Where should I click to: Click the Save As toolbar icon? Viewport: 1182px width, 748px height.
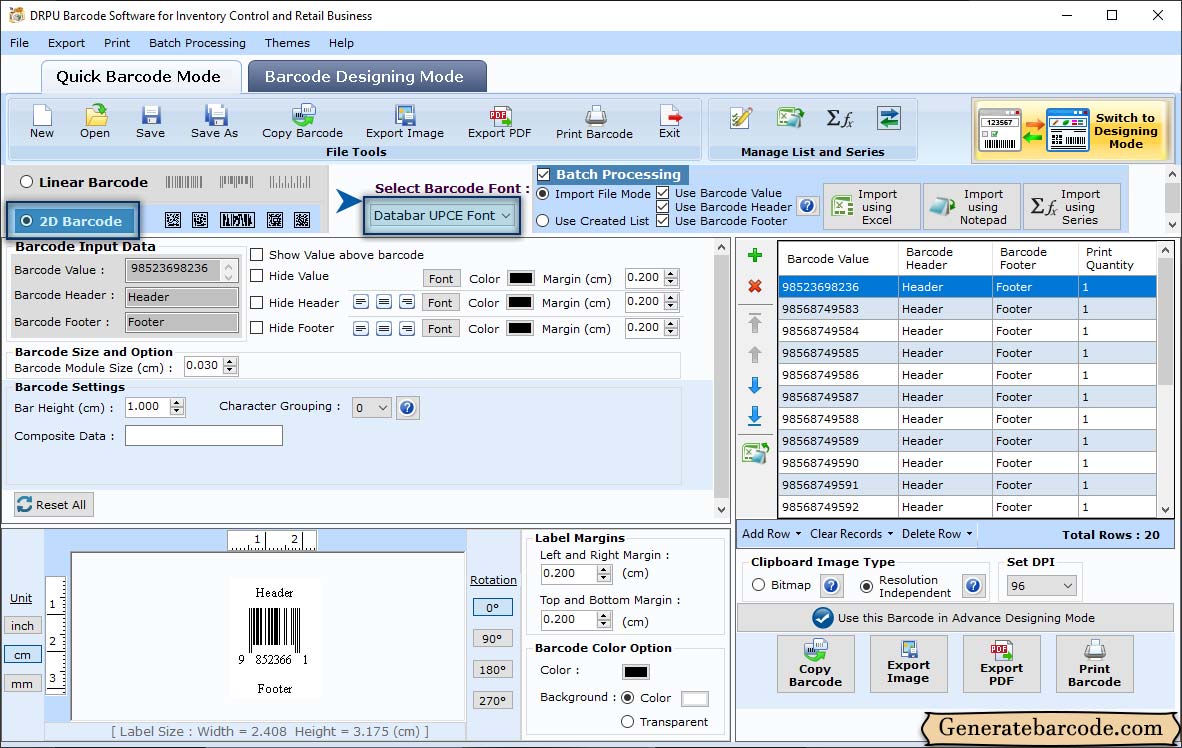coord(214,122)
